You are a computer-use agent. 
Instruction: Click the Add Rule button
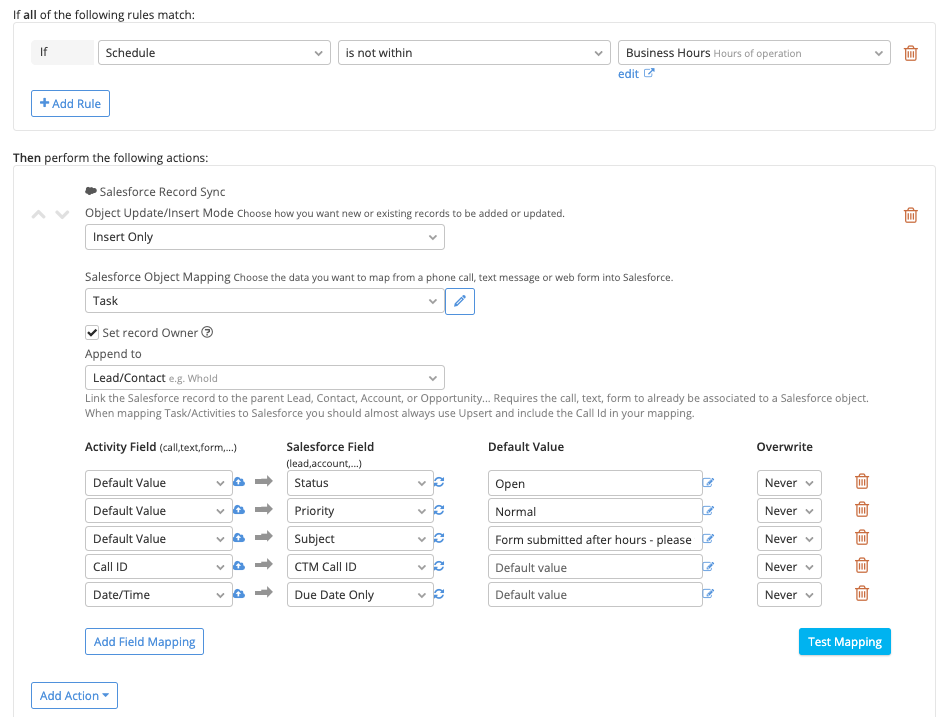[70, 103]
